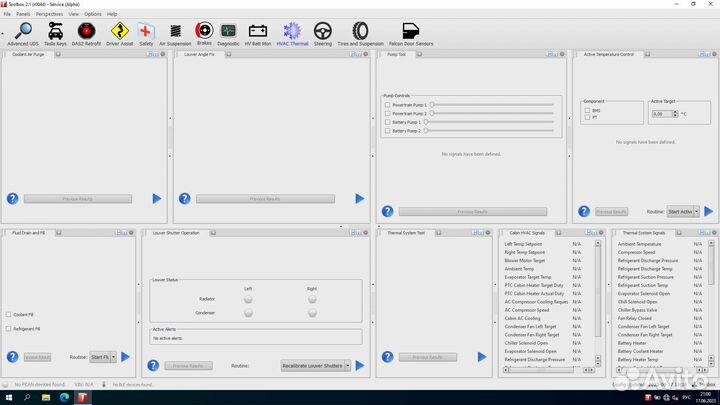Start the Louver Angle Fix routine
This screenshot has height=405, width=720.
point(360,198)
